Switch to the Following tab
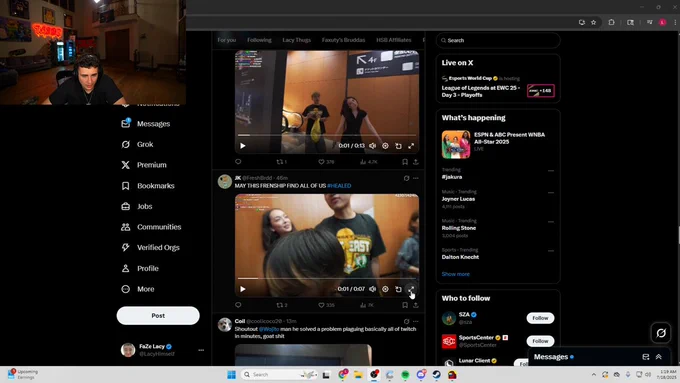This screenshot has height=383, width=680. pos(259,40)
